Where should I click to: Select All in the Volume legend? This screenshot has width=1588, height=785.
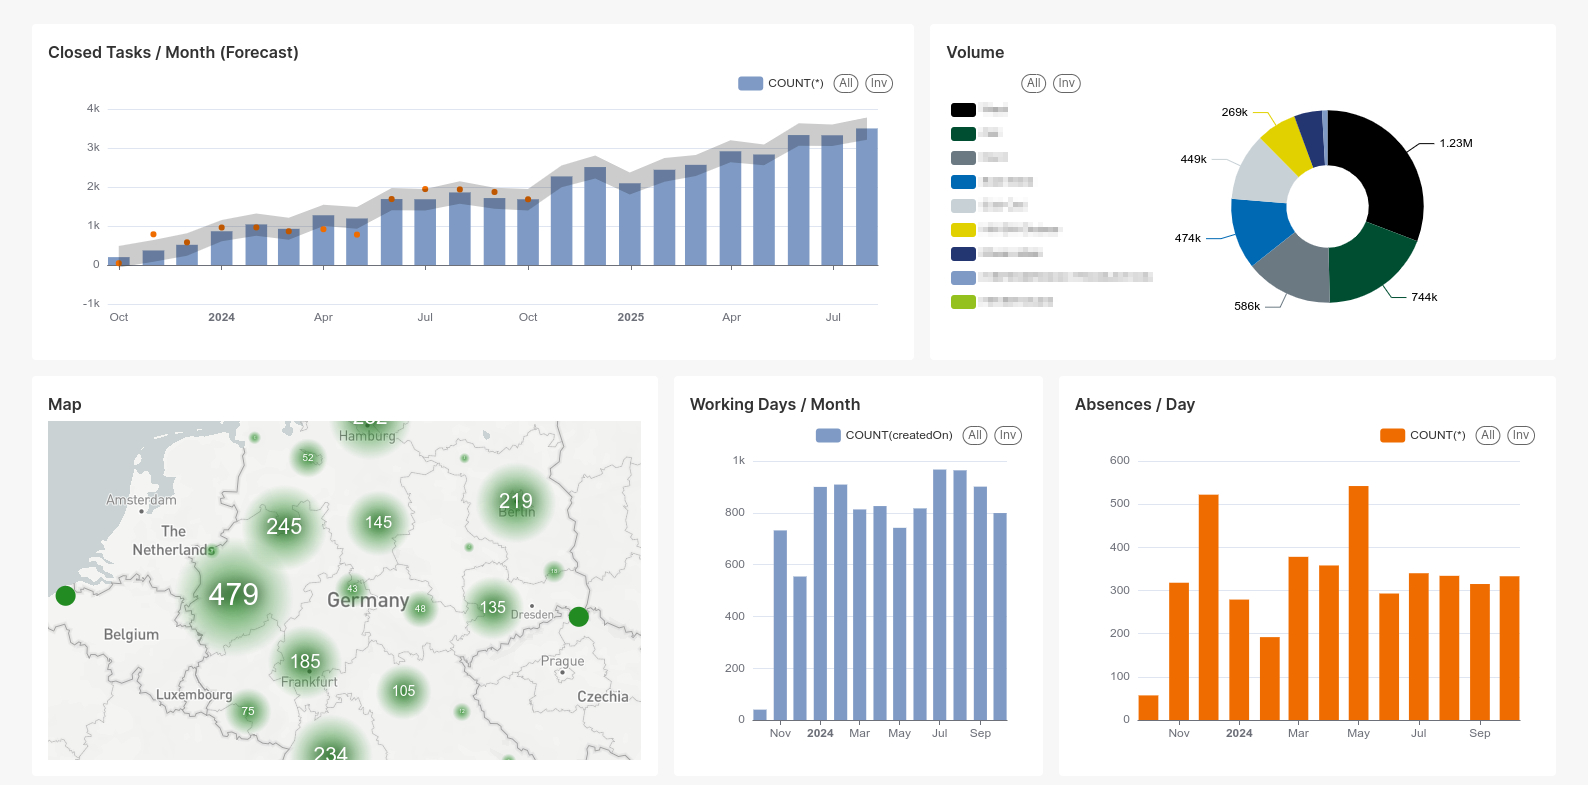pyautogui.click(x=1034, y=83)
